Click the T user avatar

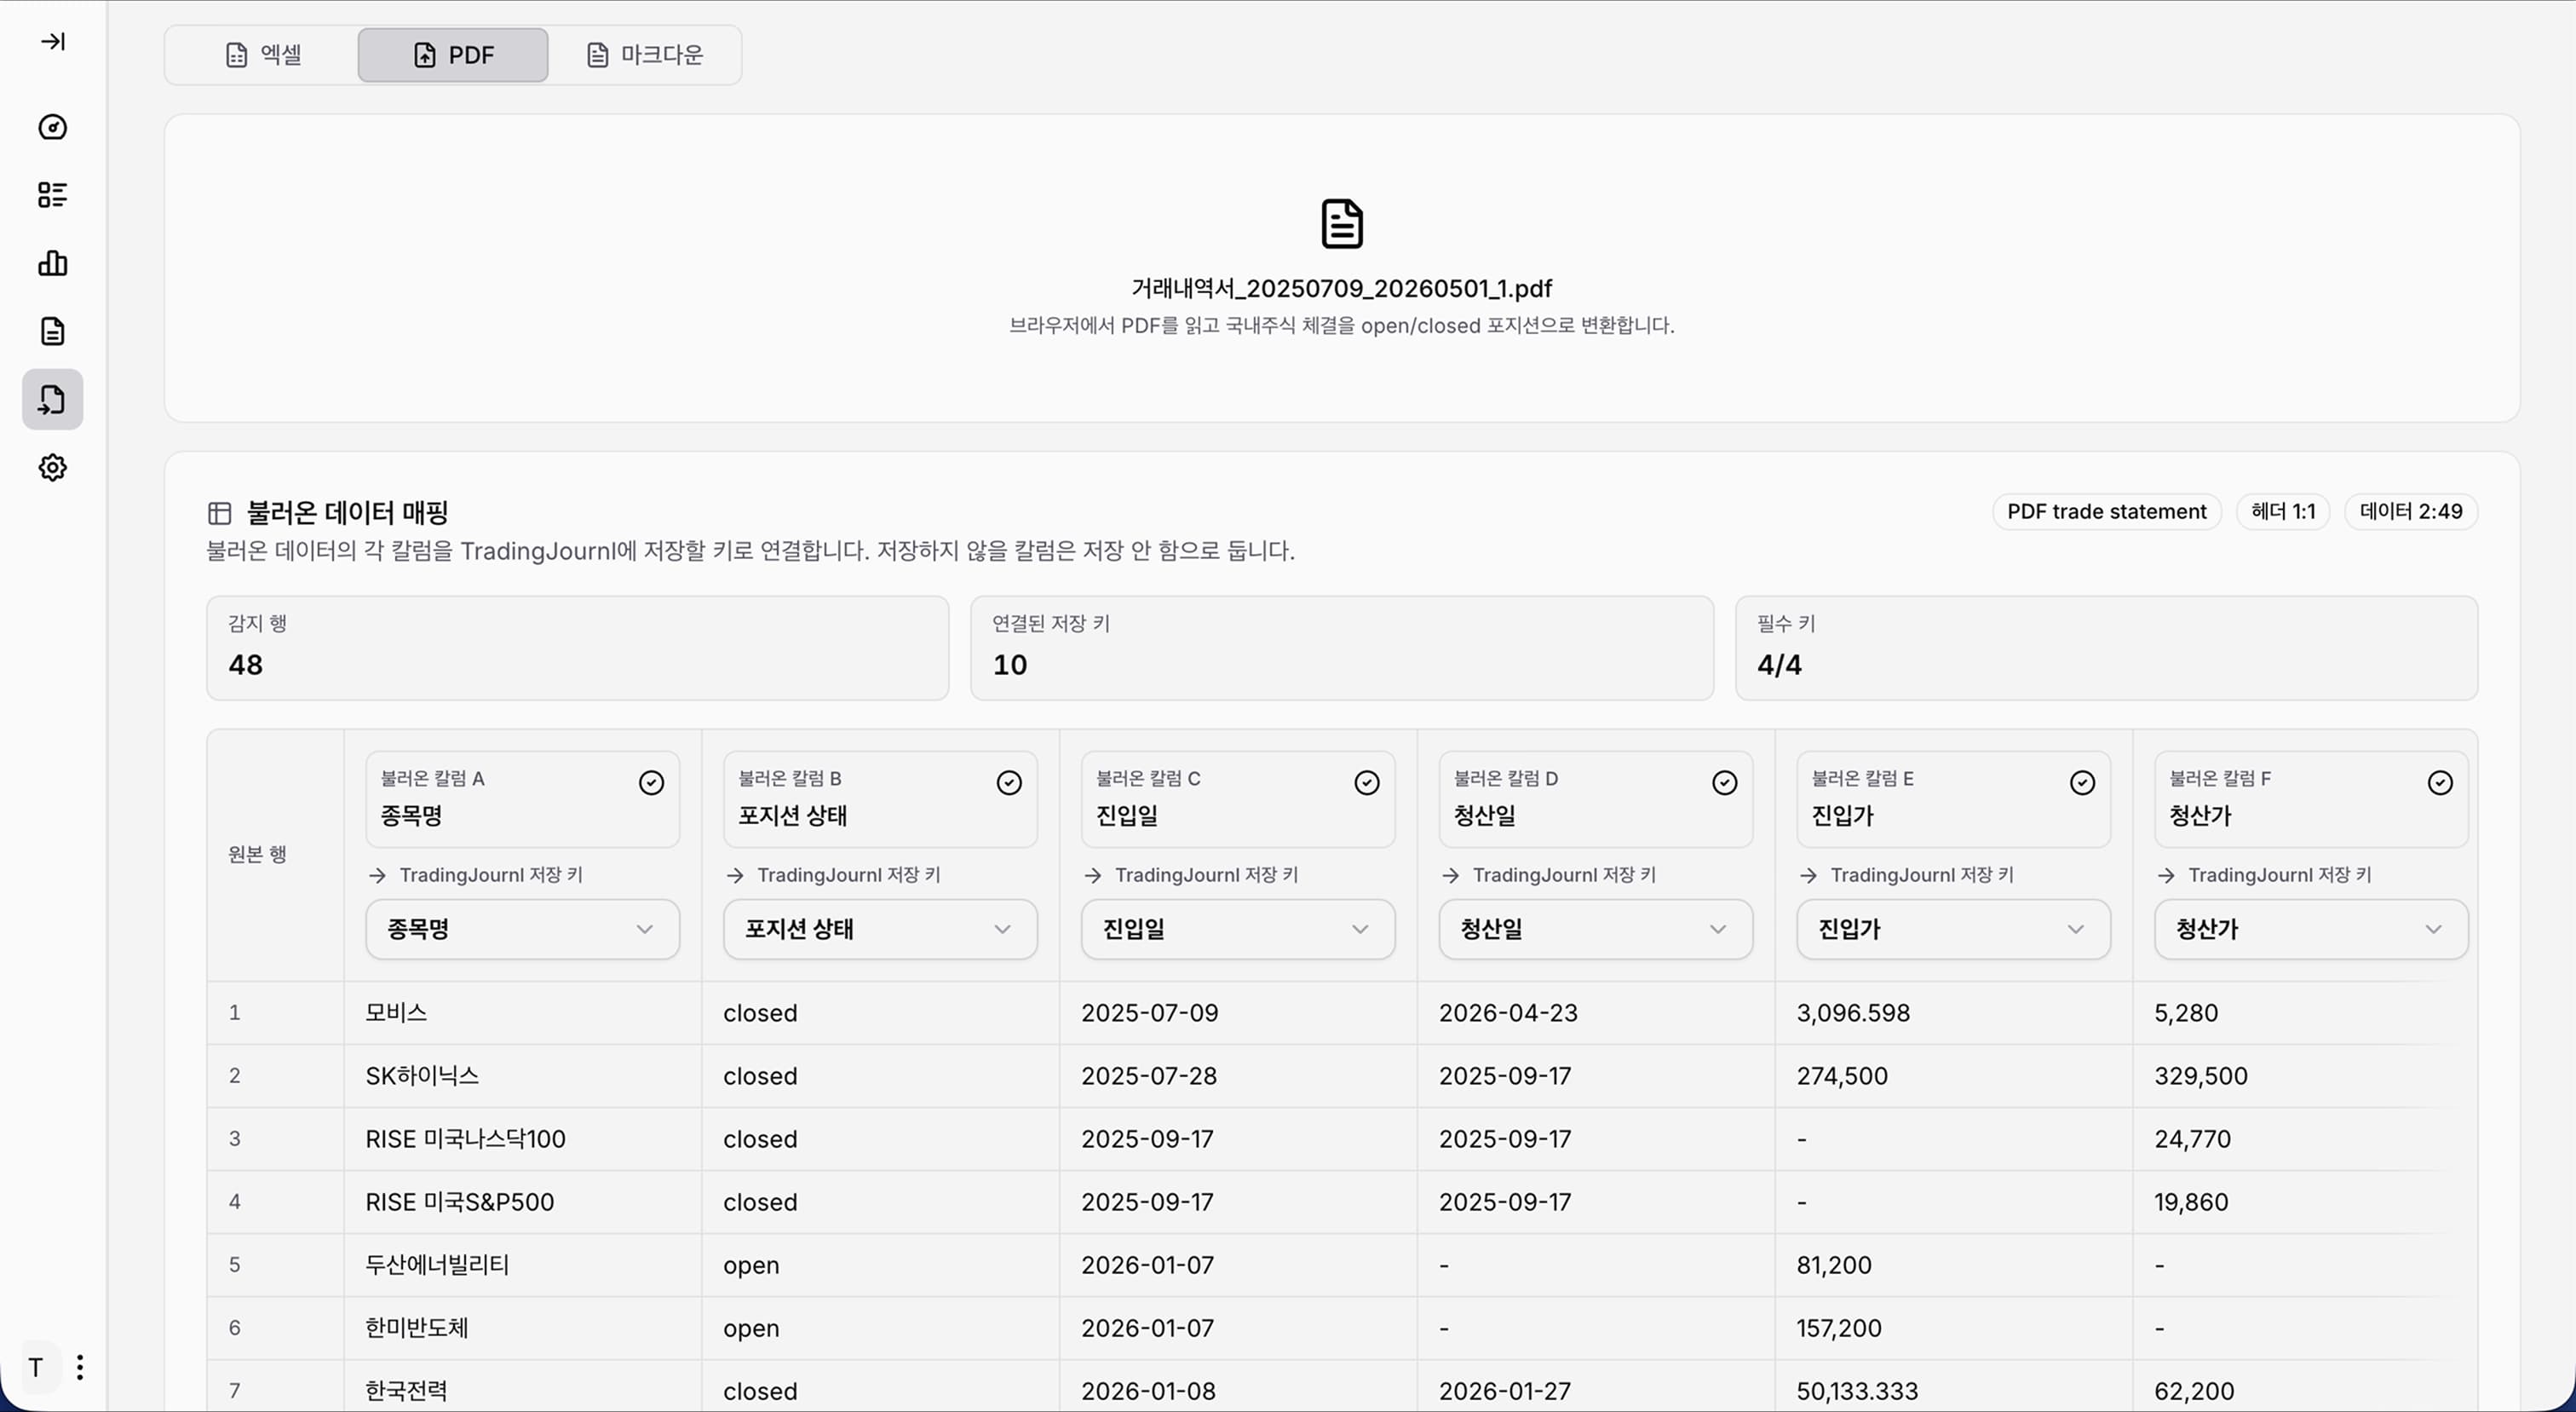click(x=36, y=1367)
